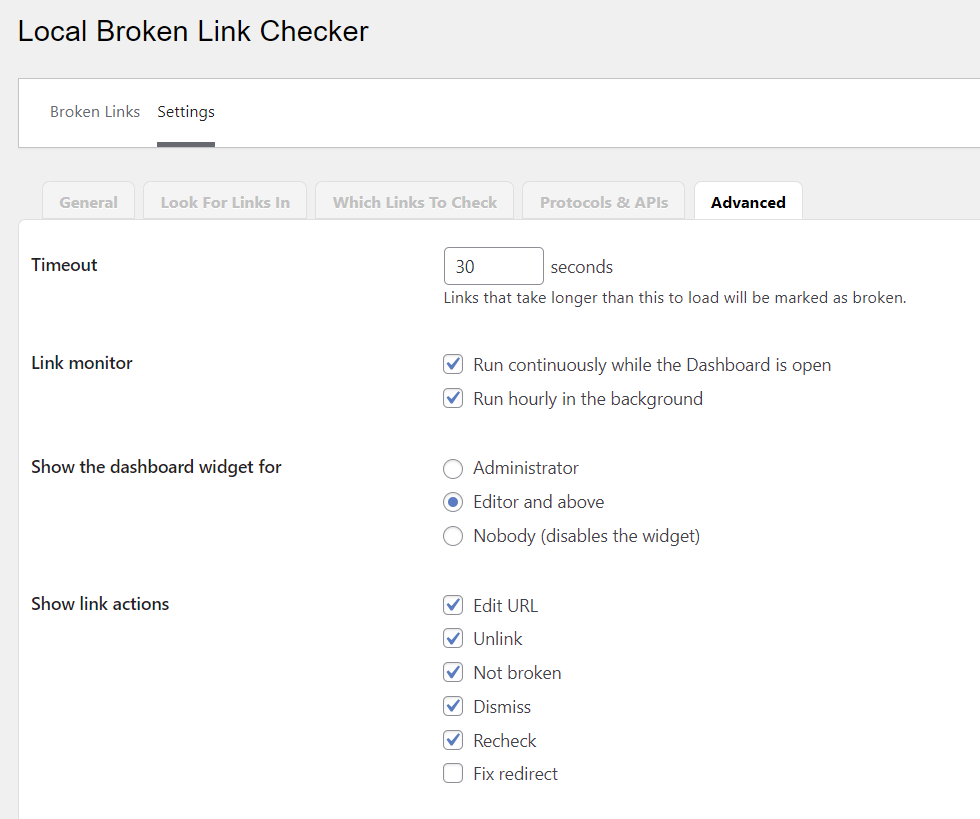Open the Protocols & APIs tab
The width and height of the screenshot is (980, 819).
603,201
